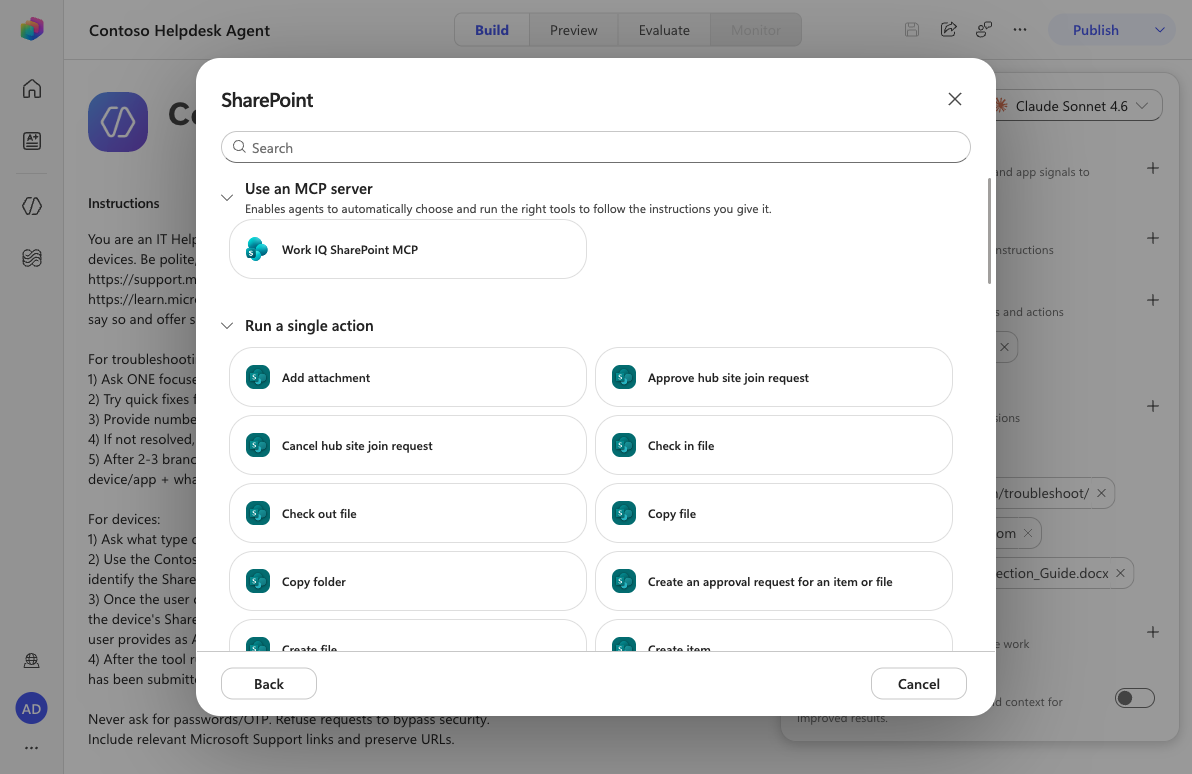Collapse the Run a single action section

click(227, 326)
